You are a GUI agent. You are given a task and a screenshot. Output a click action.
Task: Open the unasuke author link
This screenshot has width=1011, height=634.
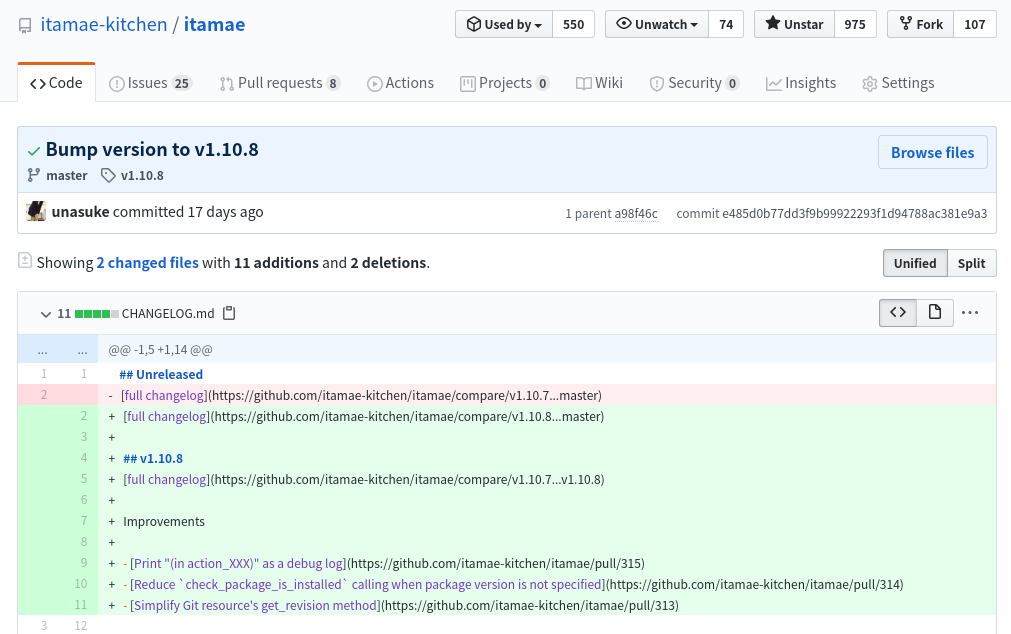click(81, 212)
